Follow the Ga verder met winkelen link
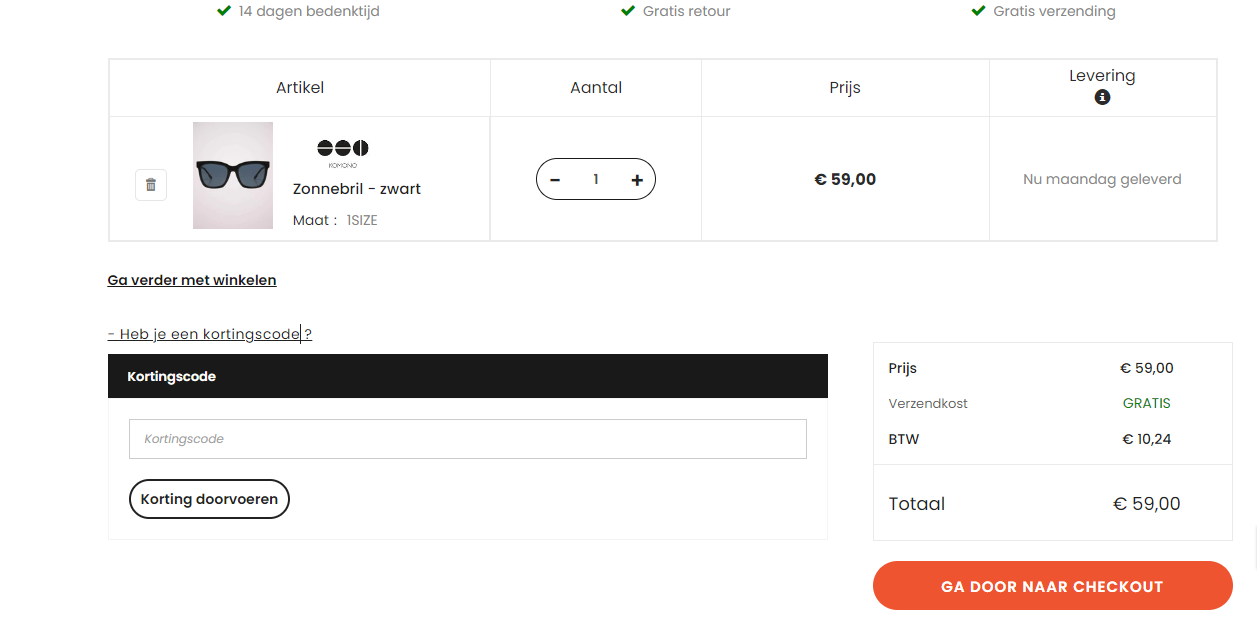1257x618 pixels. click(x=192, y=280)
